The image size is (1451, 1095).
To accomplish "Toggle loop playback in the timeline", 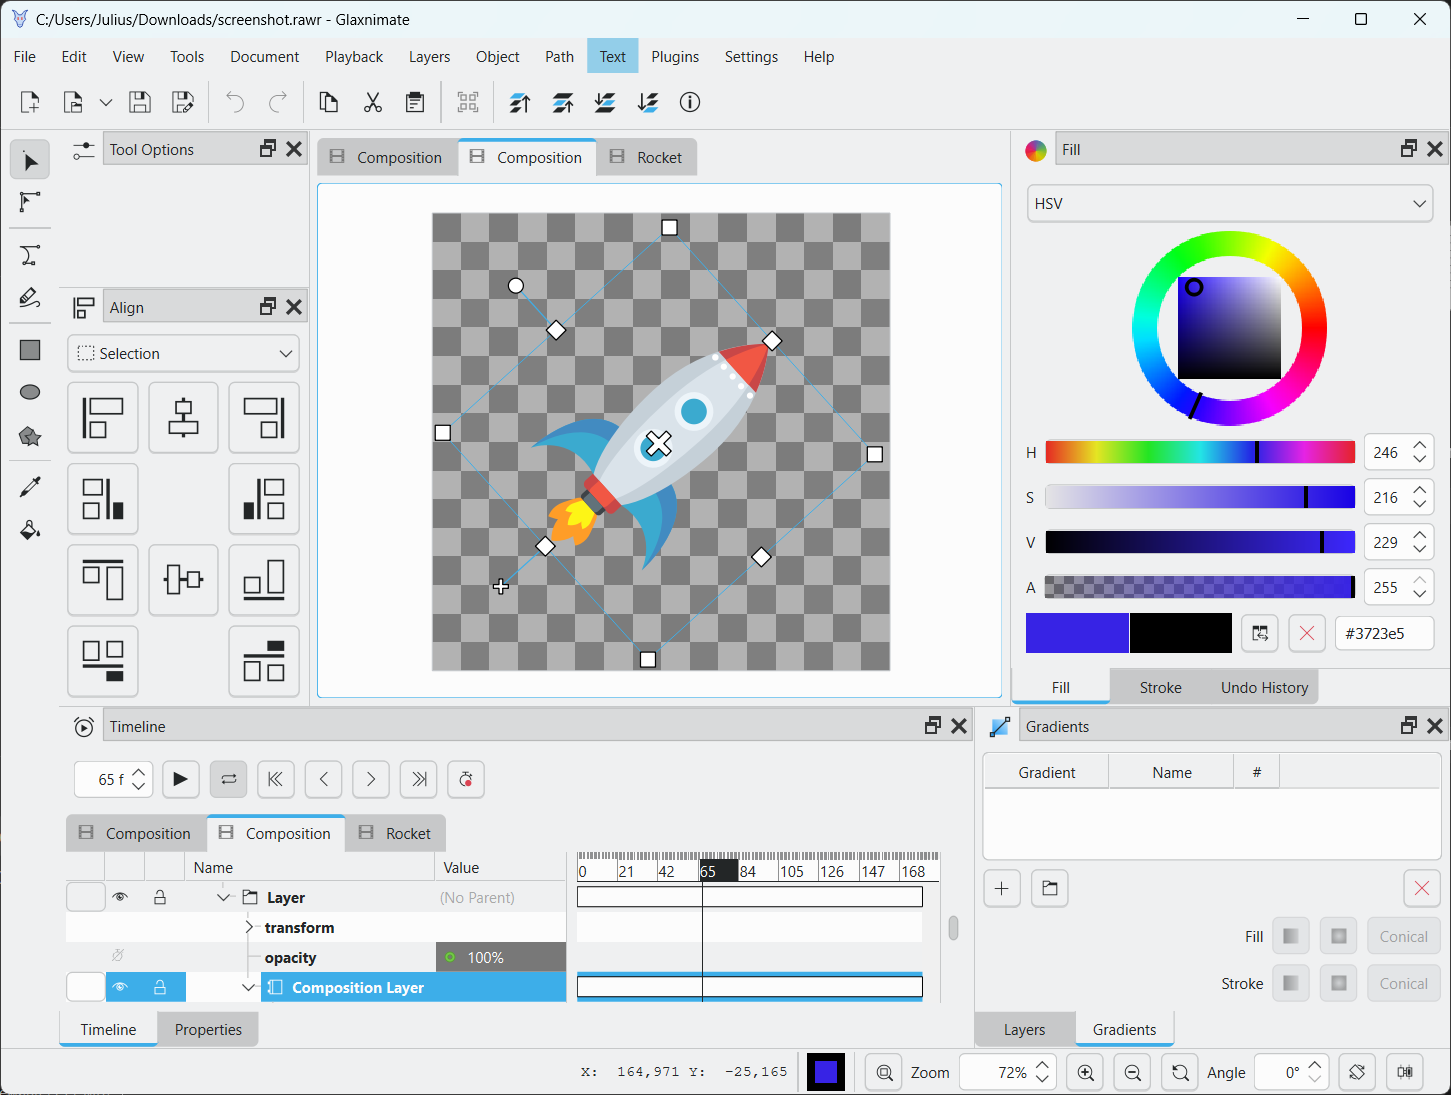I will (229, 780).
